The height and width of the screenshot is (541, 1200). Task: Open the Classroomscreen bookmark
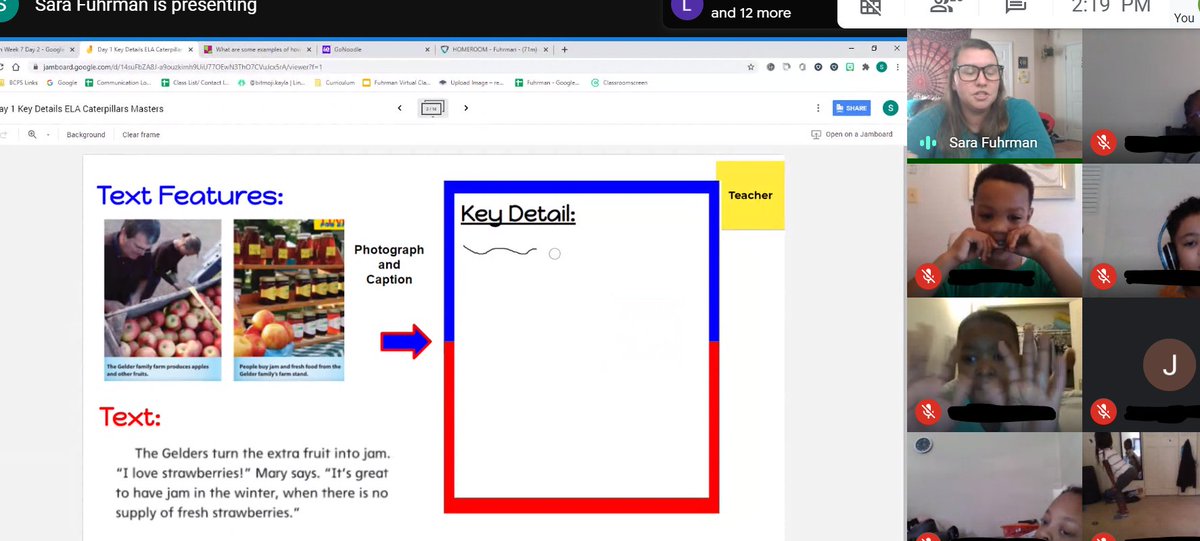click(x=620, y=83)
